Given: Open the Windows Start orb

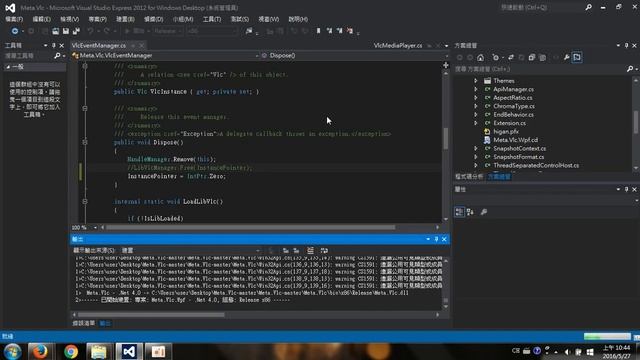Looking at the screenshot, I should [x=13, y=351].
